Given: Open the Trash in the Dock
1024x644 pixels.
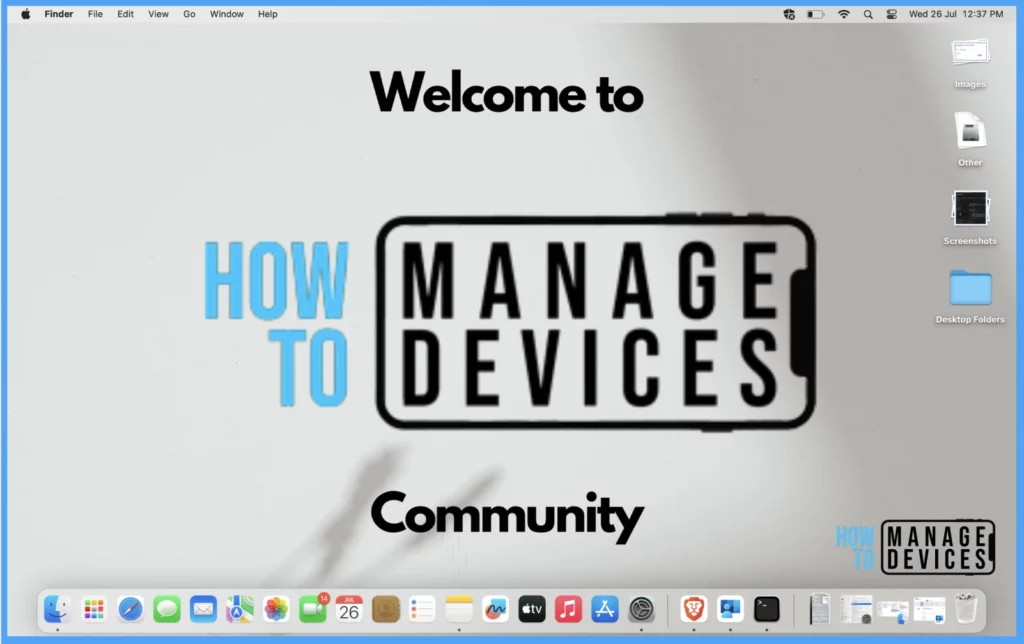Looking at the screenshot, I should (967, 609).
